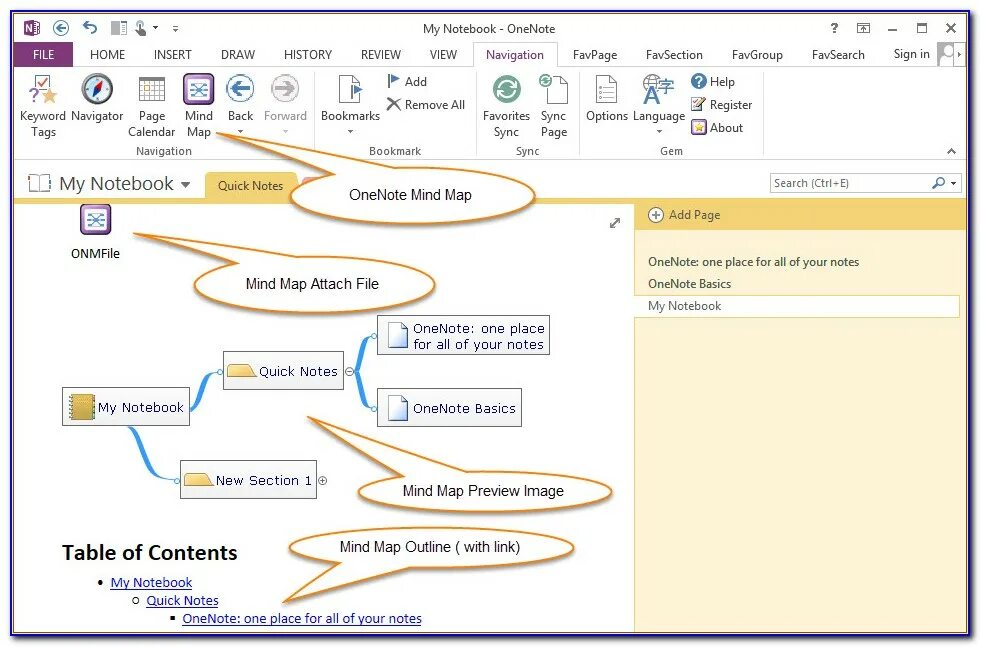Open ribbon display options button
The image size is (981, 647).
point(863,28)
